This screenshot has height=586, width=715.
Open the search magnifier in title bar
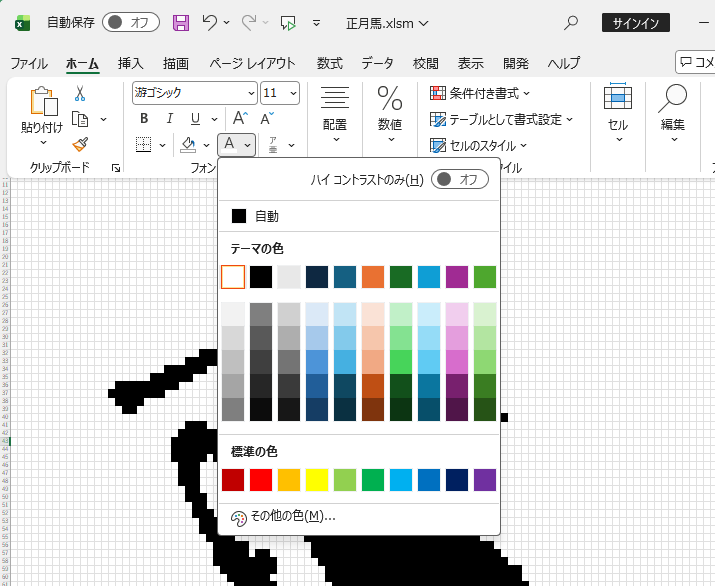point(572,22)
